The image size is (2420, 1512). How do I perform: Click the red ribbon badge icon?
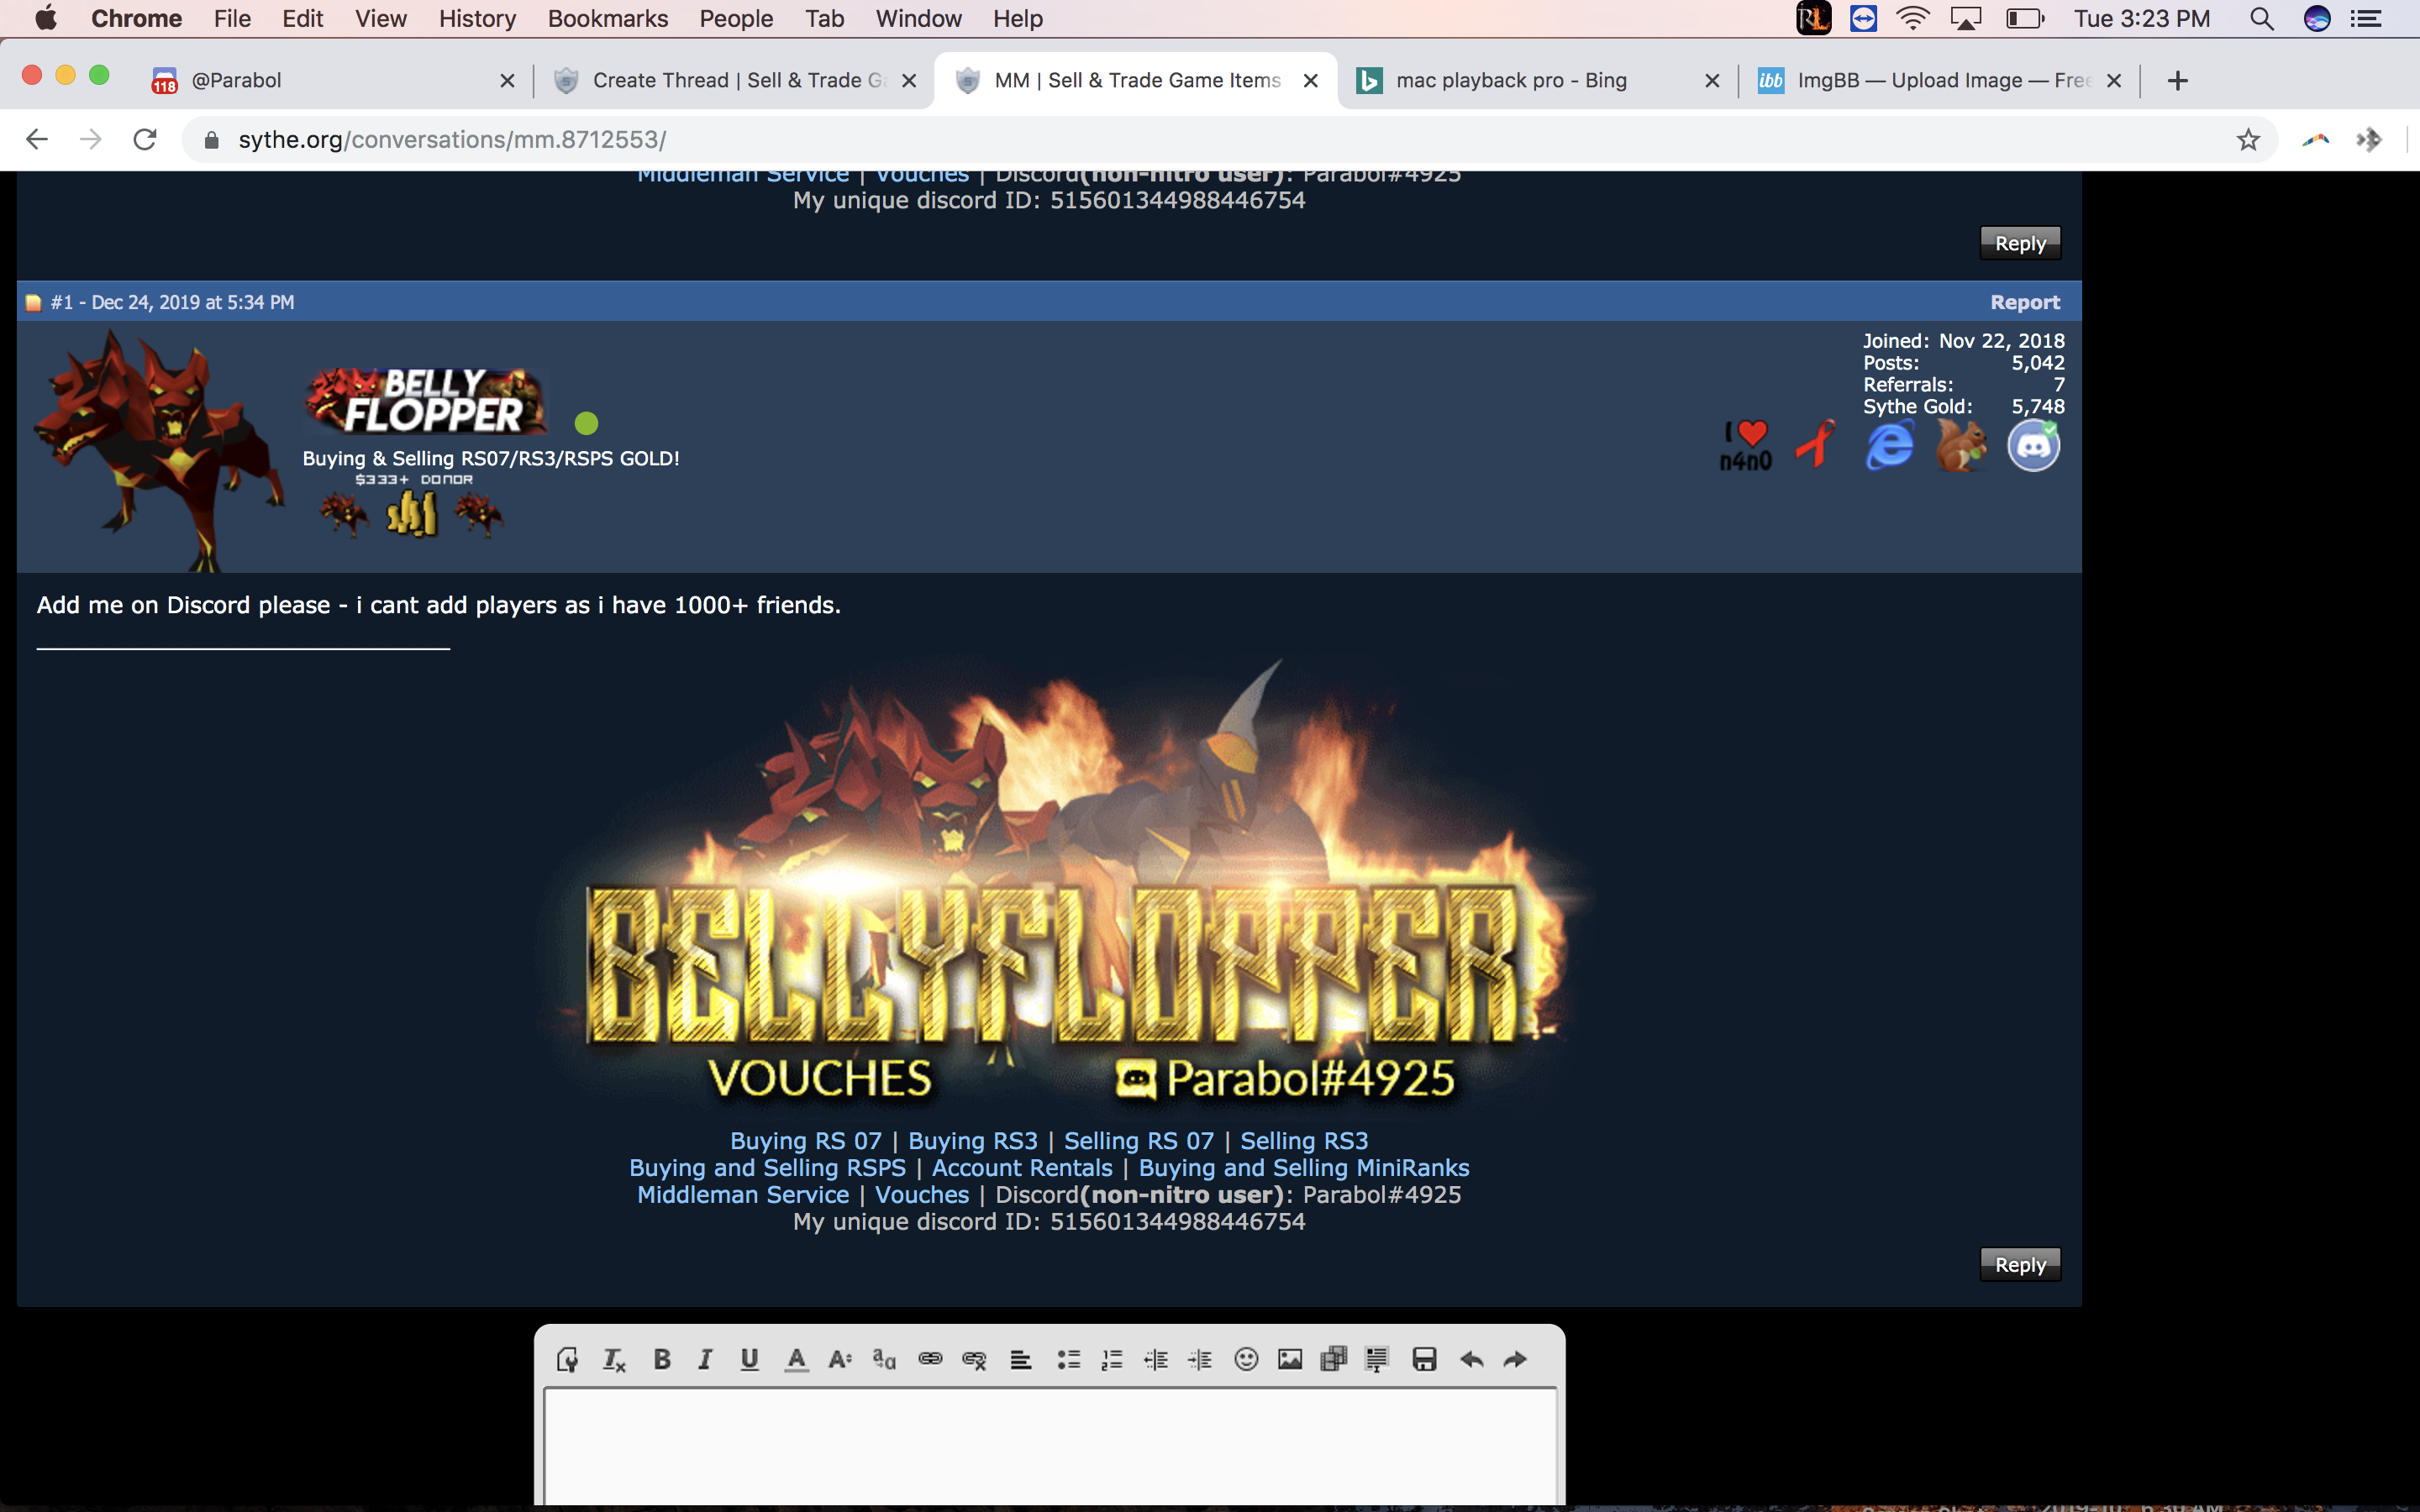(x=1816, y=444)
